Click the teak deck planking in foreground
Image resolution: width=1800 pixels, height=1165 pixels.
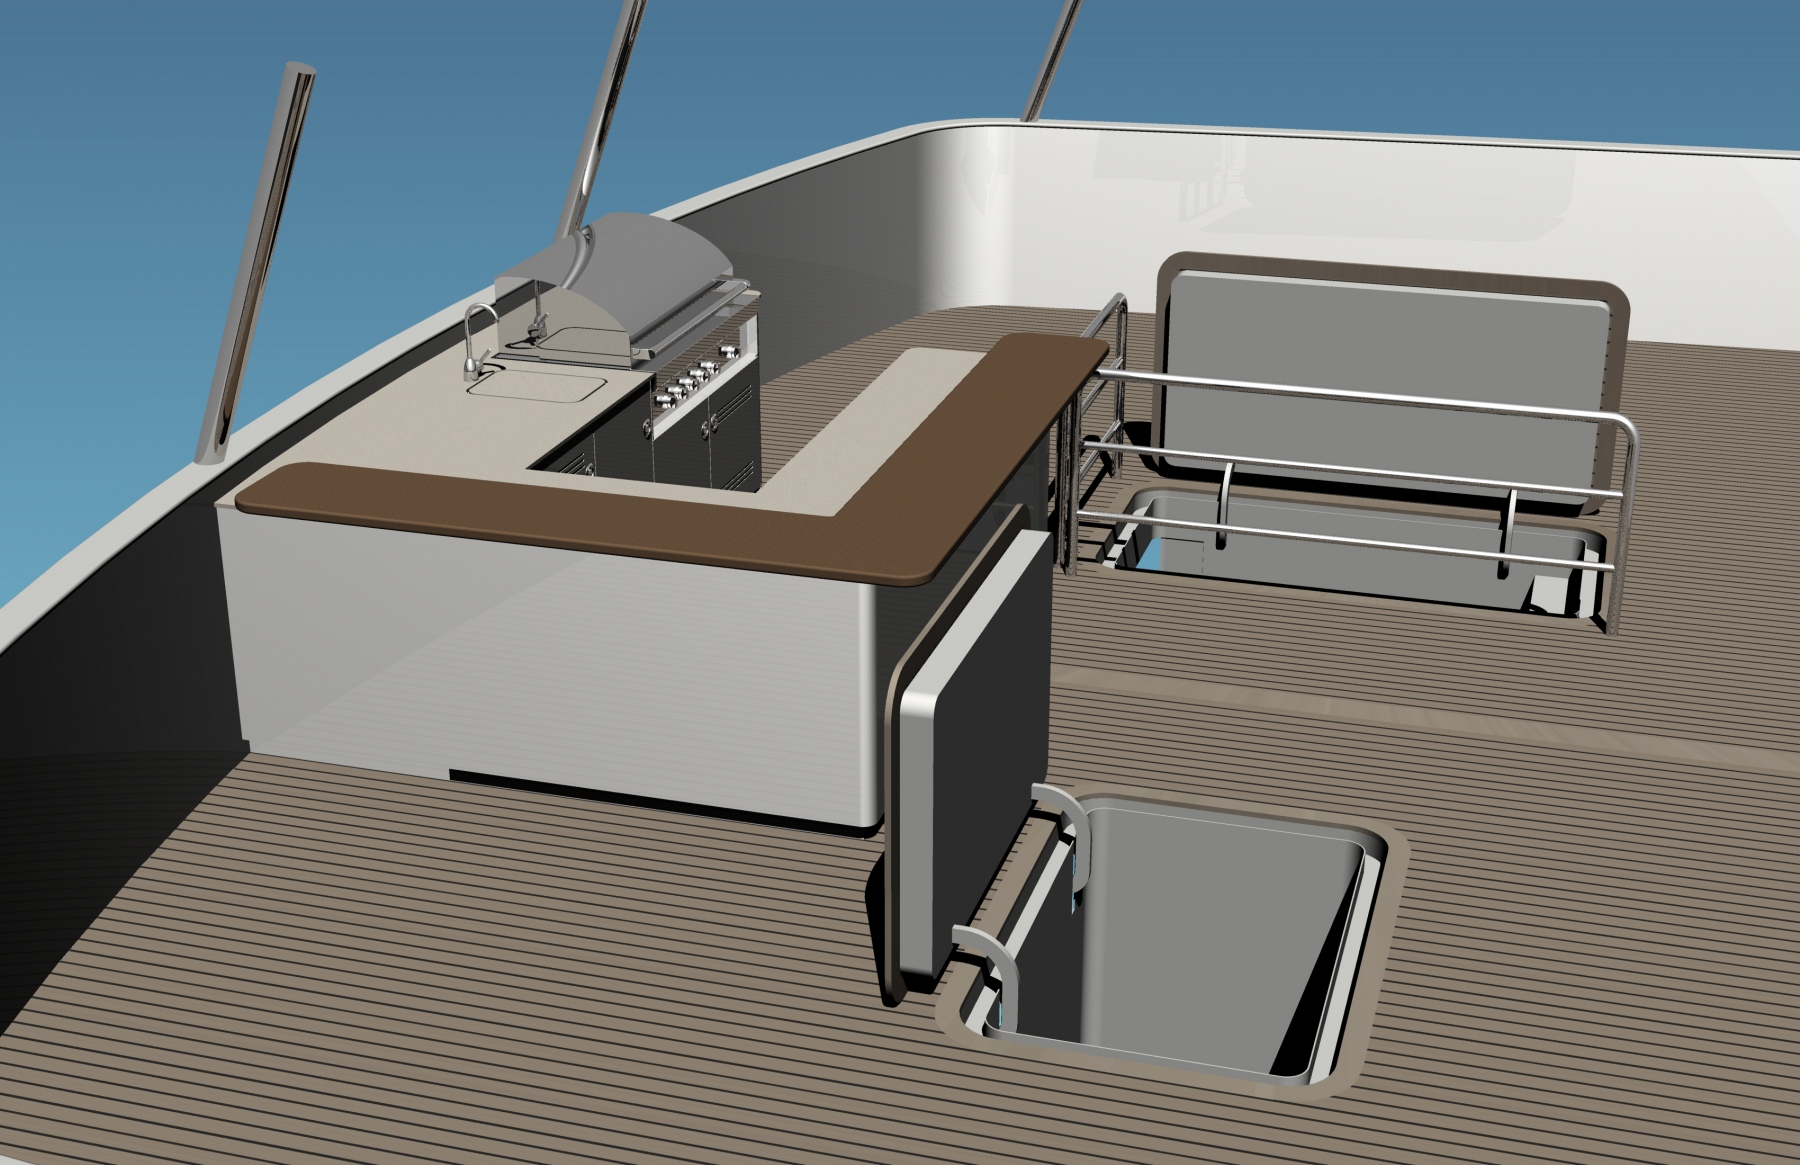click(x=400, y=1000)
